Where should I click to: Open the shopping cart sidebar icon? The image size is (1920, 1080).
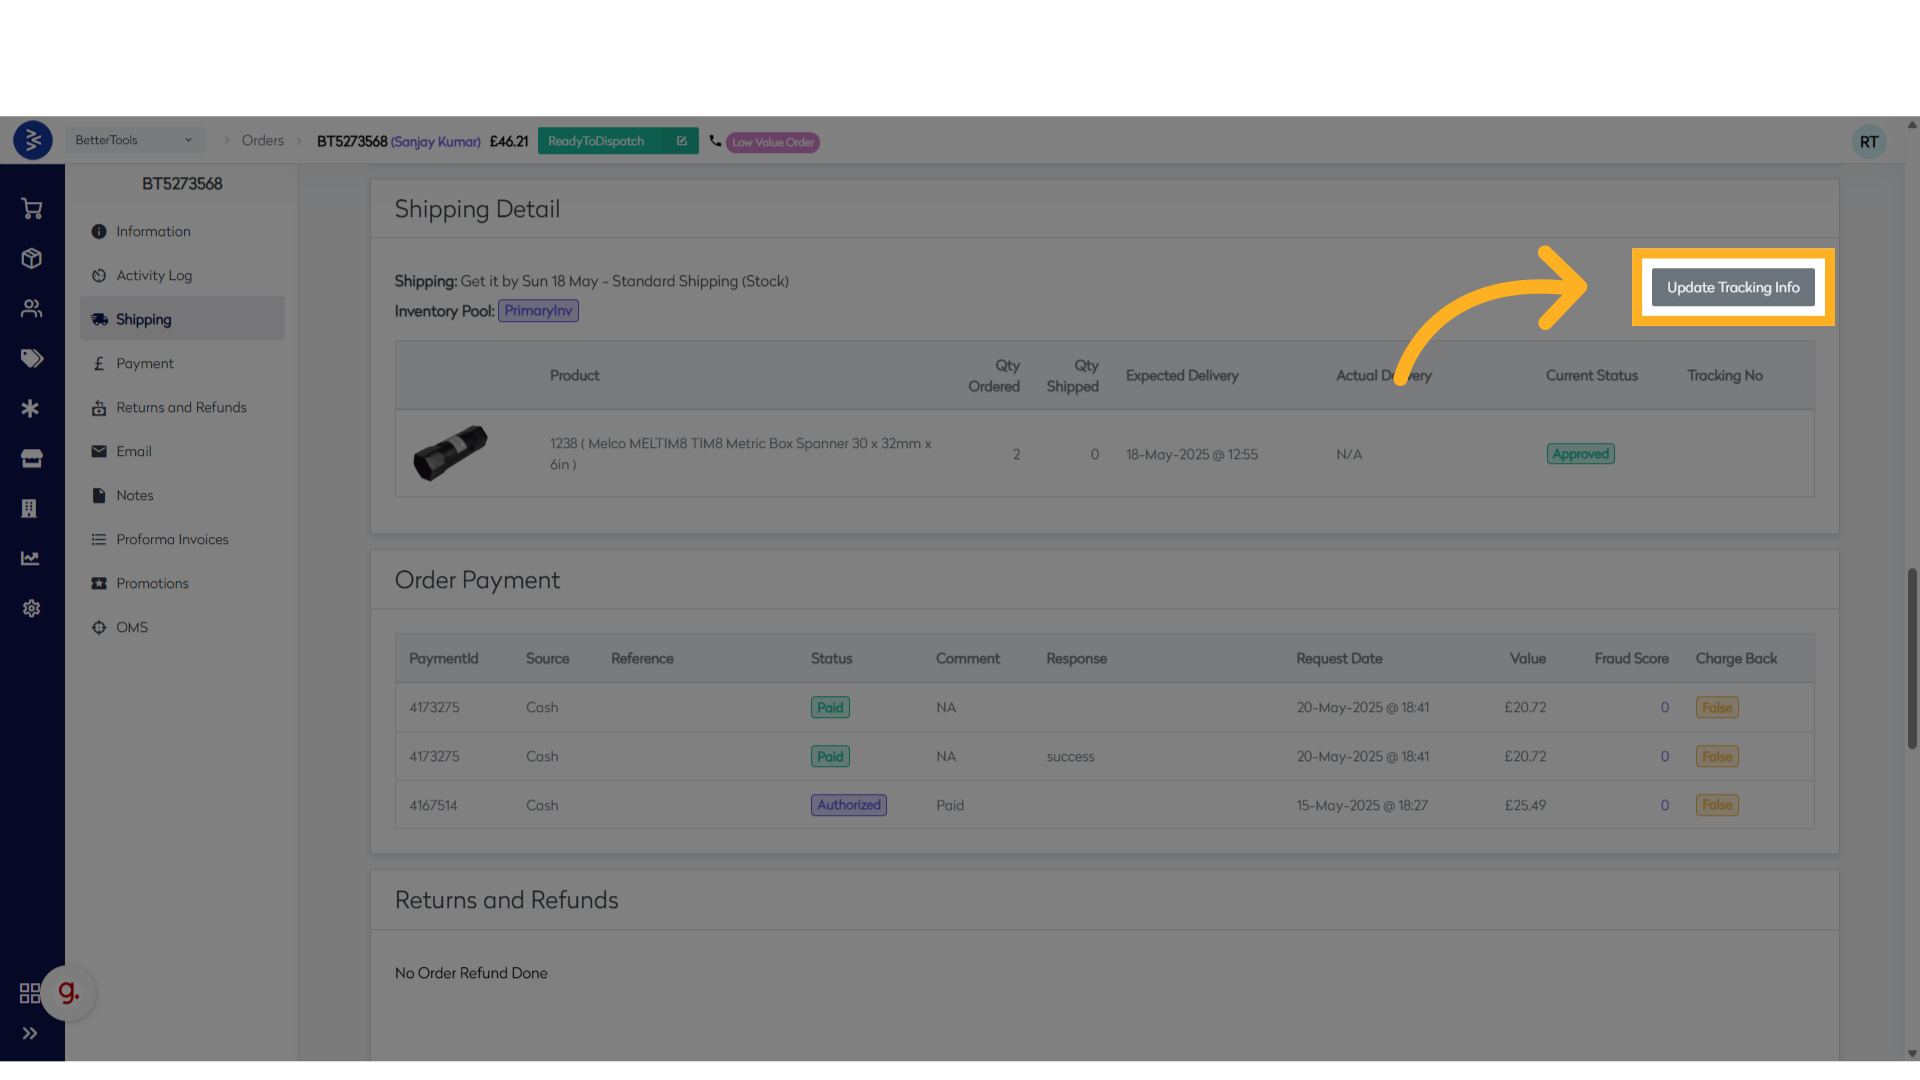point(32,208)
